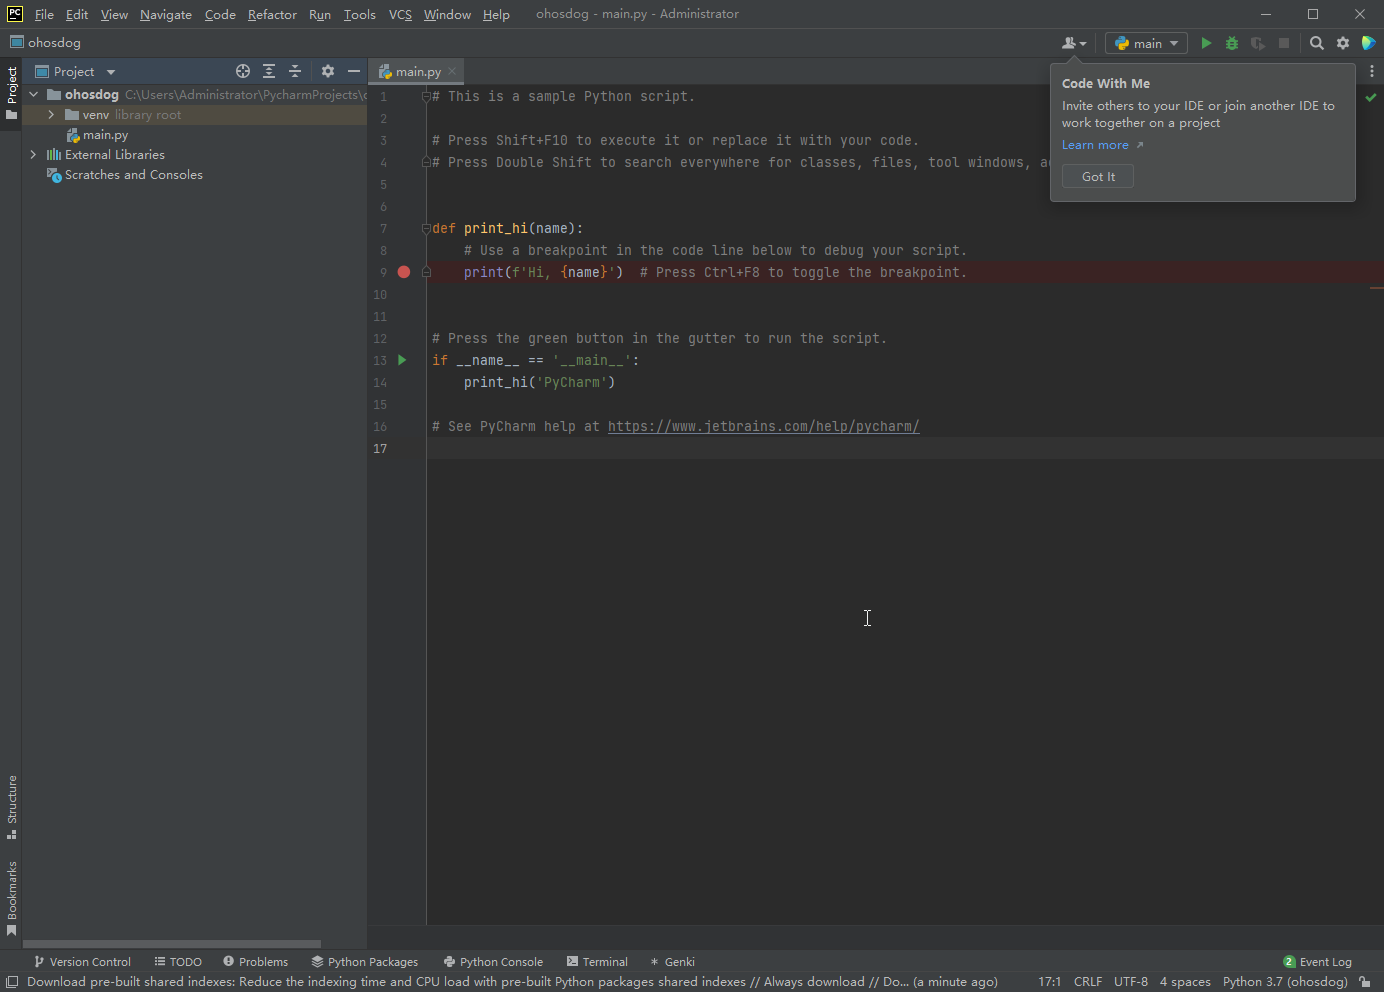Open the Tools menu
1384x992 pixels.
360,14
